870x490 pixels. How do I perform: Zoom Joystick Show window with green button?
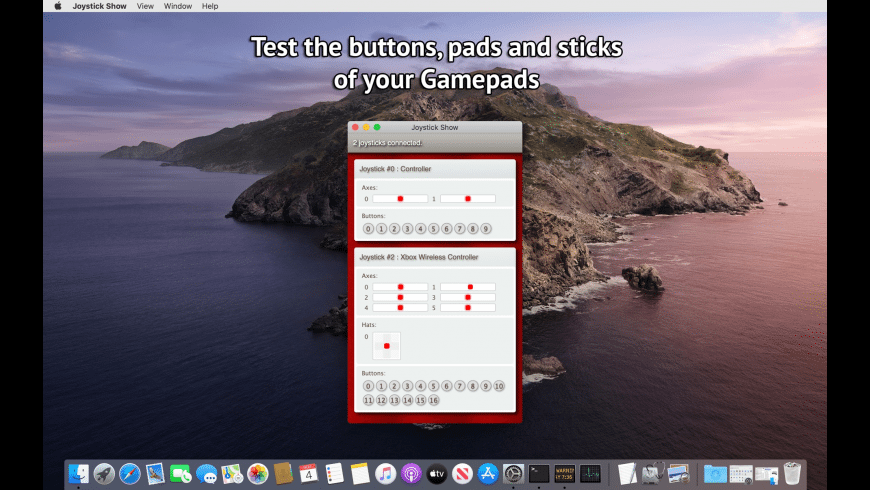pos(377,127)
